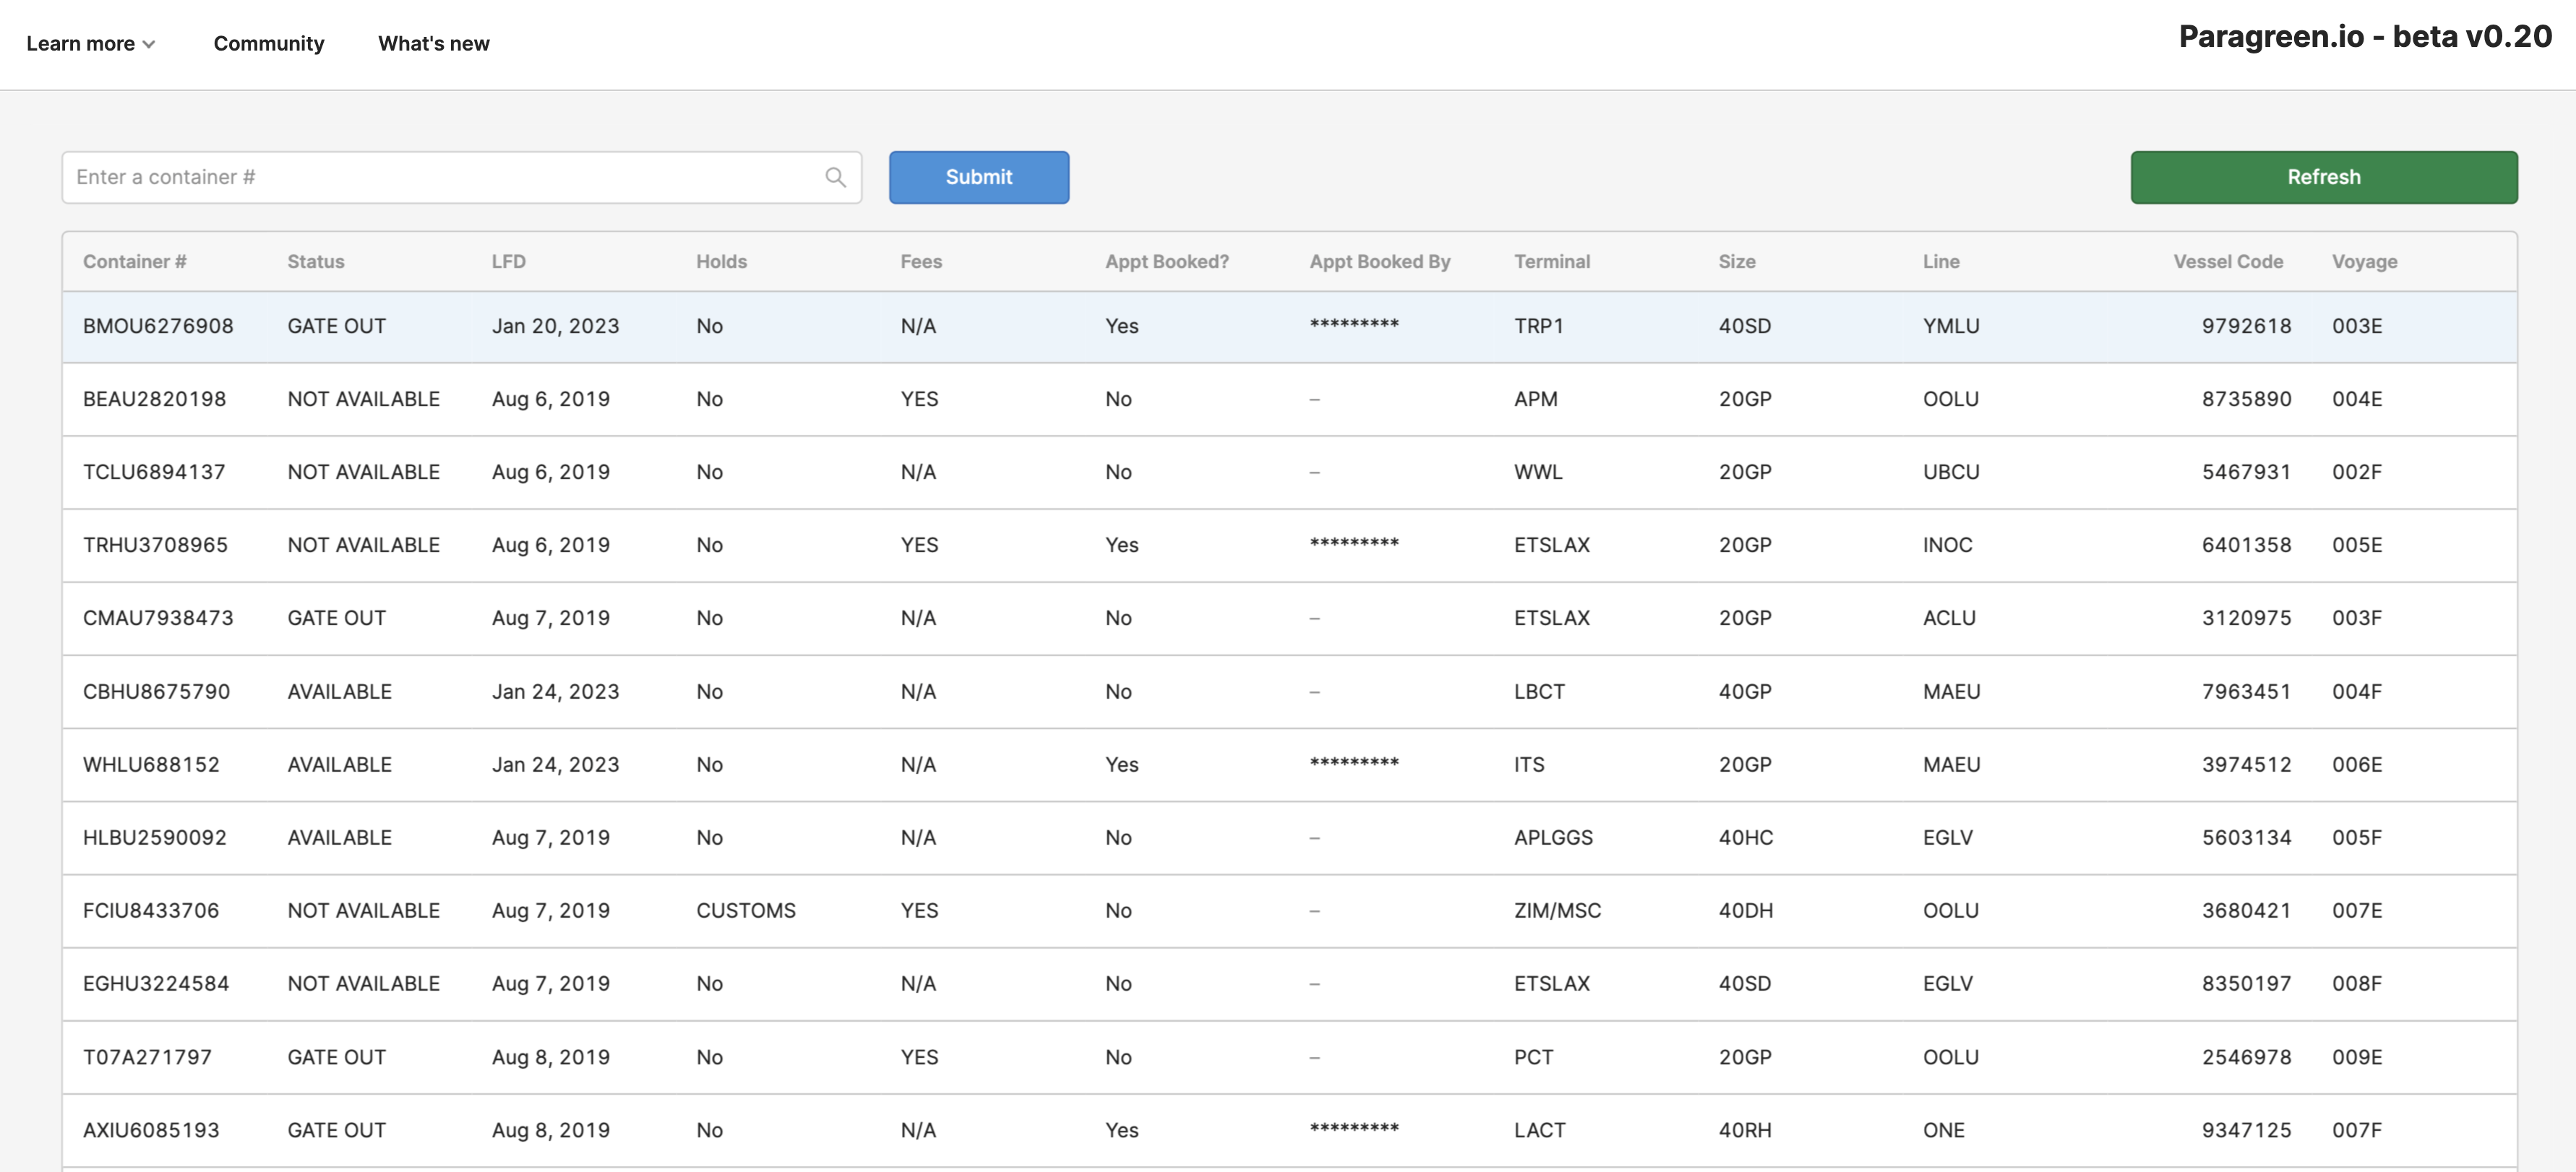Sort by the Status column header

tap(315, 261)
